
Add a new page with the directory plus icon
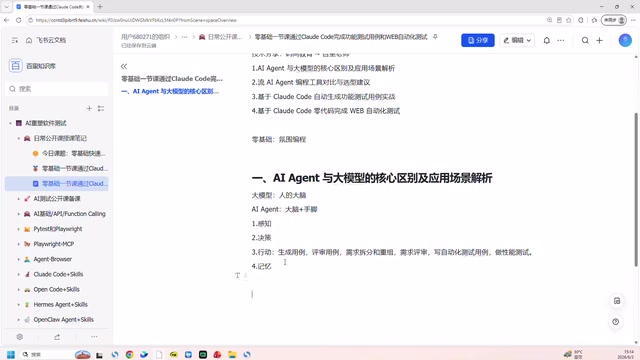pos(89,108)
